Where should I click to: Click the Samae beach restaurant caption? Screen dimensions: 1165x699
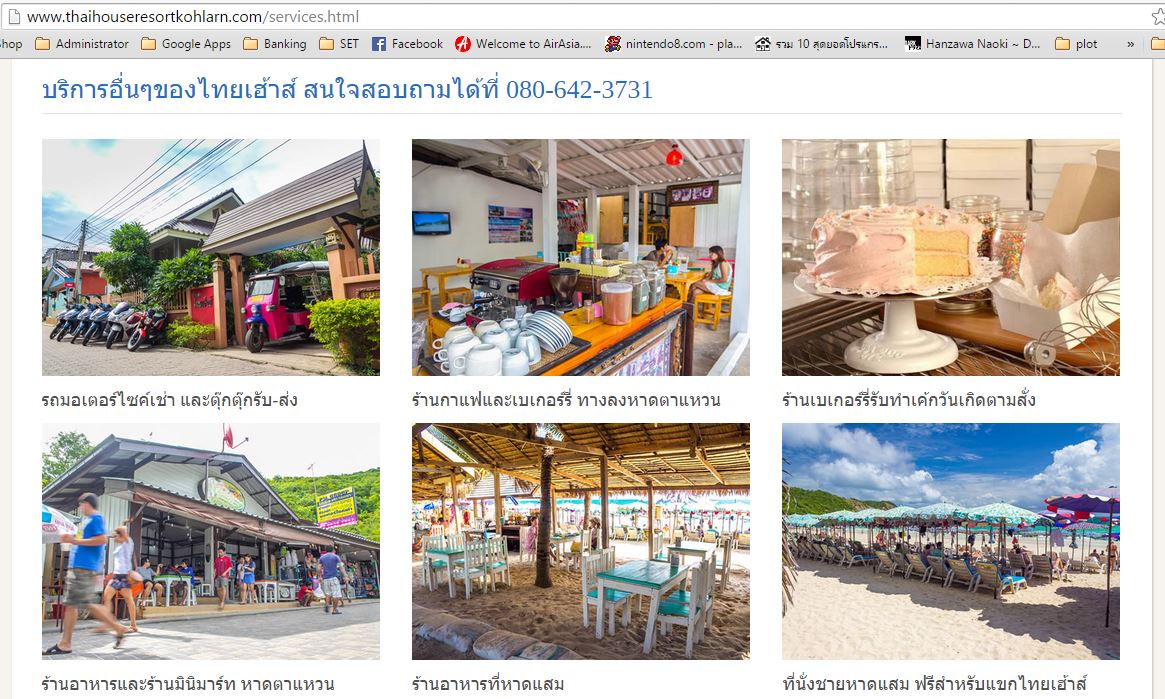click(x=488, y=683)
